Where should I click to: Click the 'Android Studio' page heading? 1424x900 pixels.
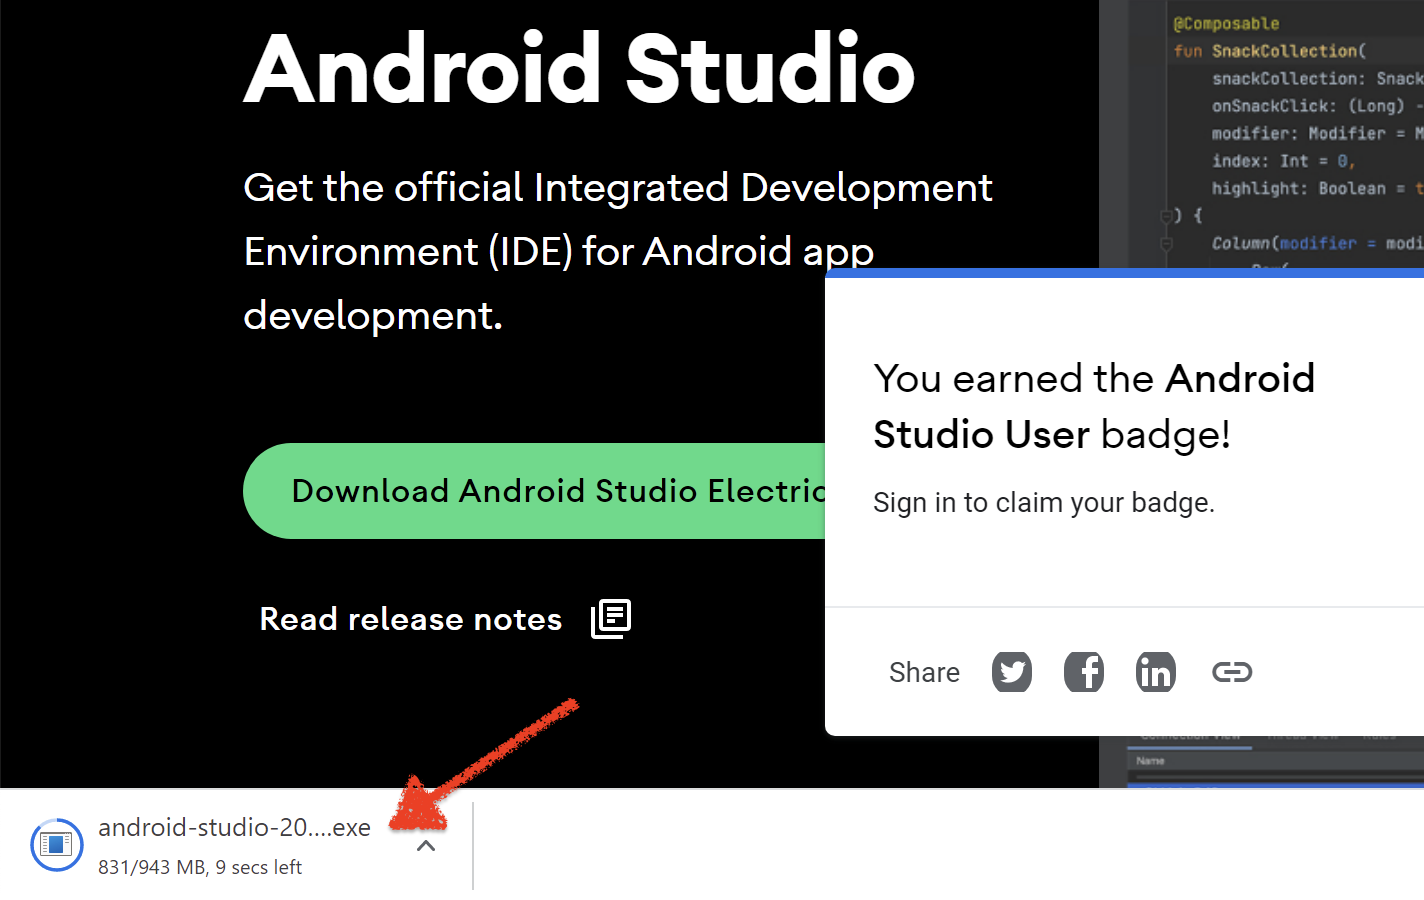(580, 68)
